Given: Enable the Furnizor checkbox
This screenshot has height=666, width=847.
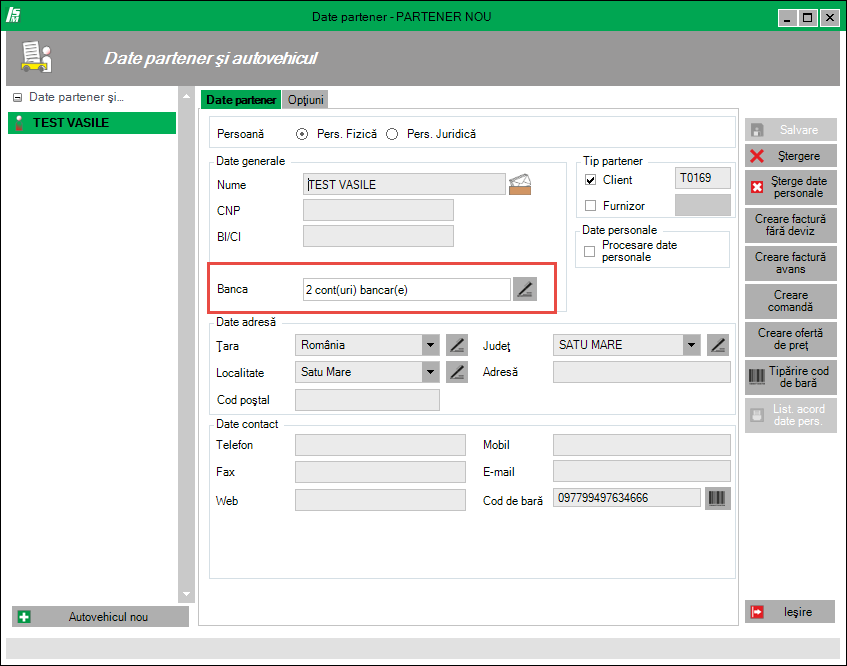Looking at the screenshot, I should click(x=590, y=206).
